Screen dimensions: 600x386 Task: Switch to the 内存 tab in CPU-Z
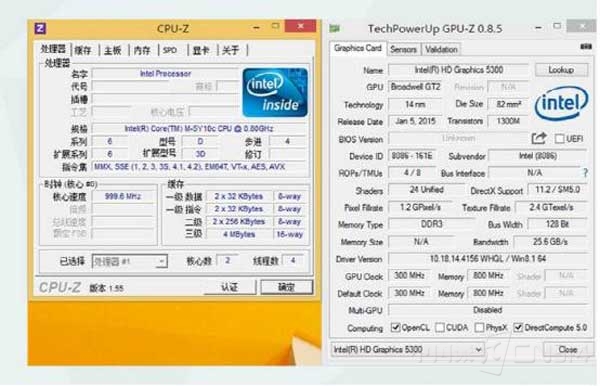tap(142, 50)
